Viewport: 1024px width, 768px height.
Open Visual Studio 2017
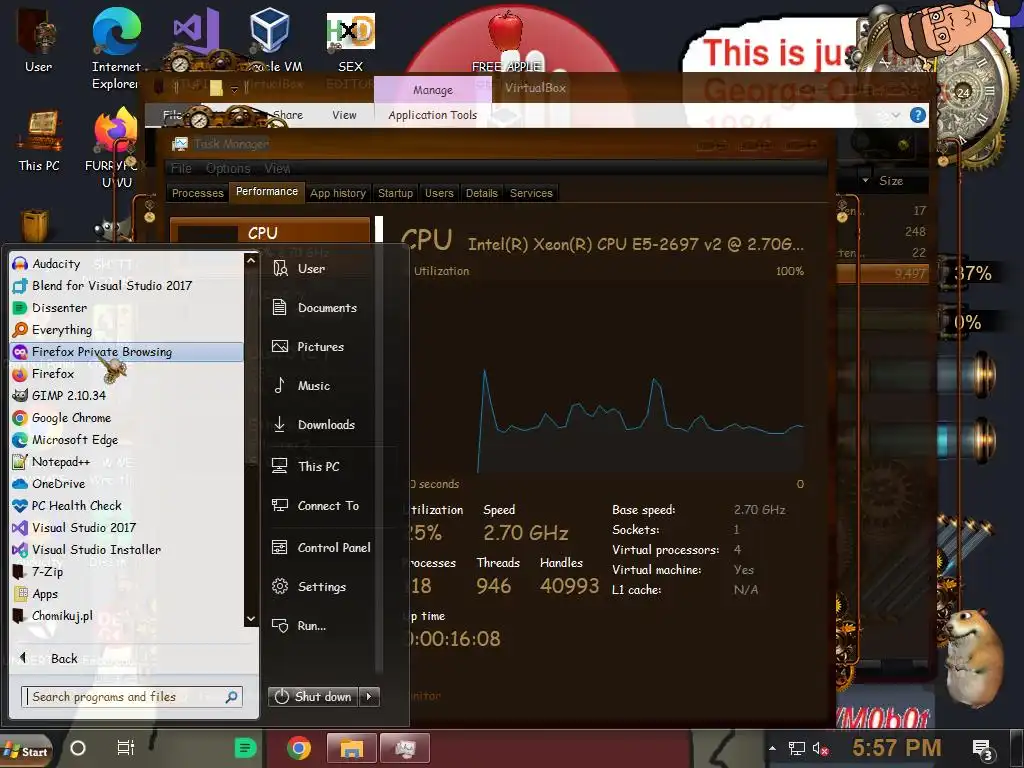(127, 528)
